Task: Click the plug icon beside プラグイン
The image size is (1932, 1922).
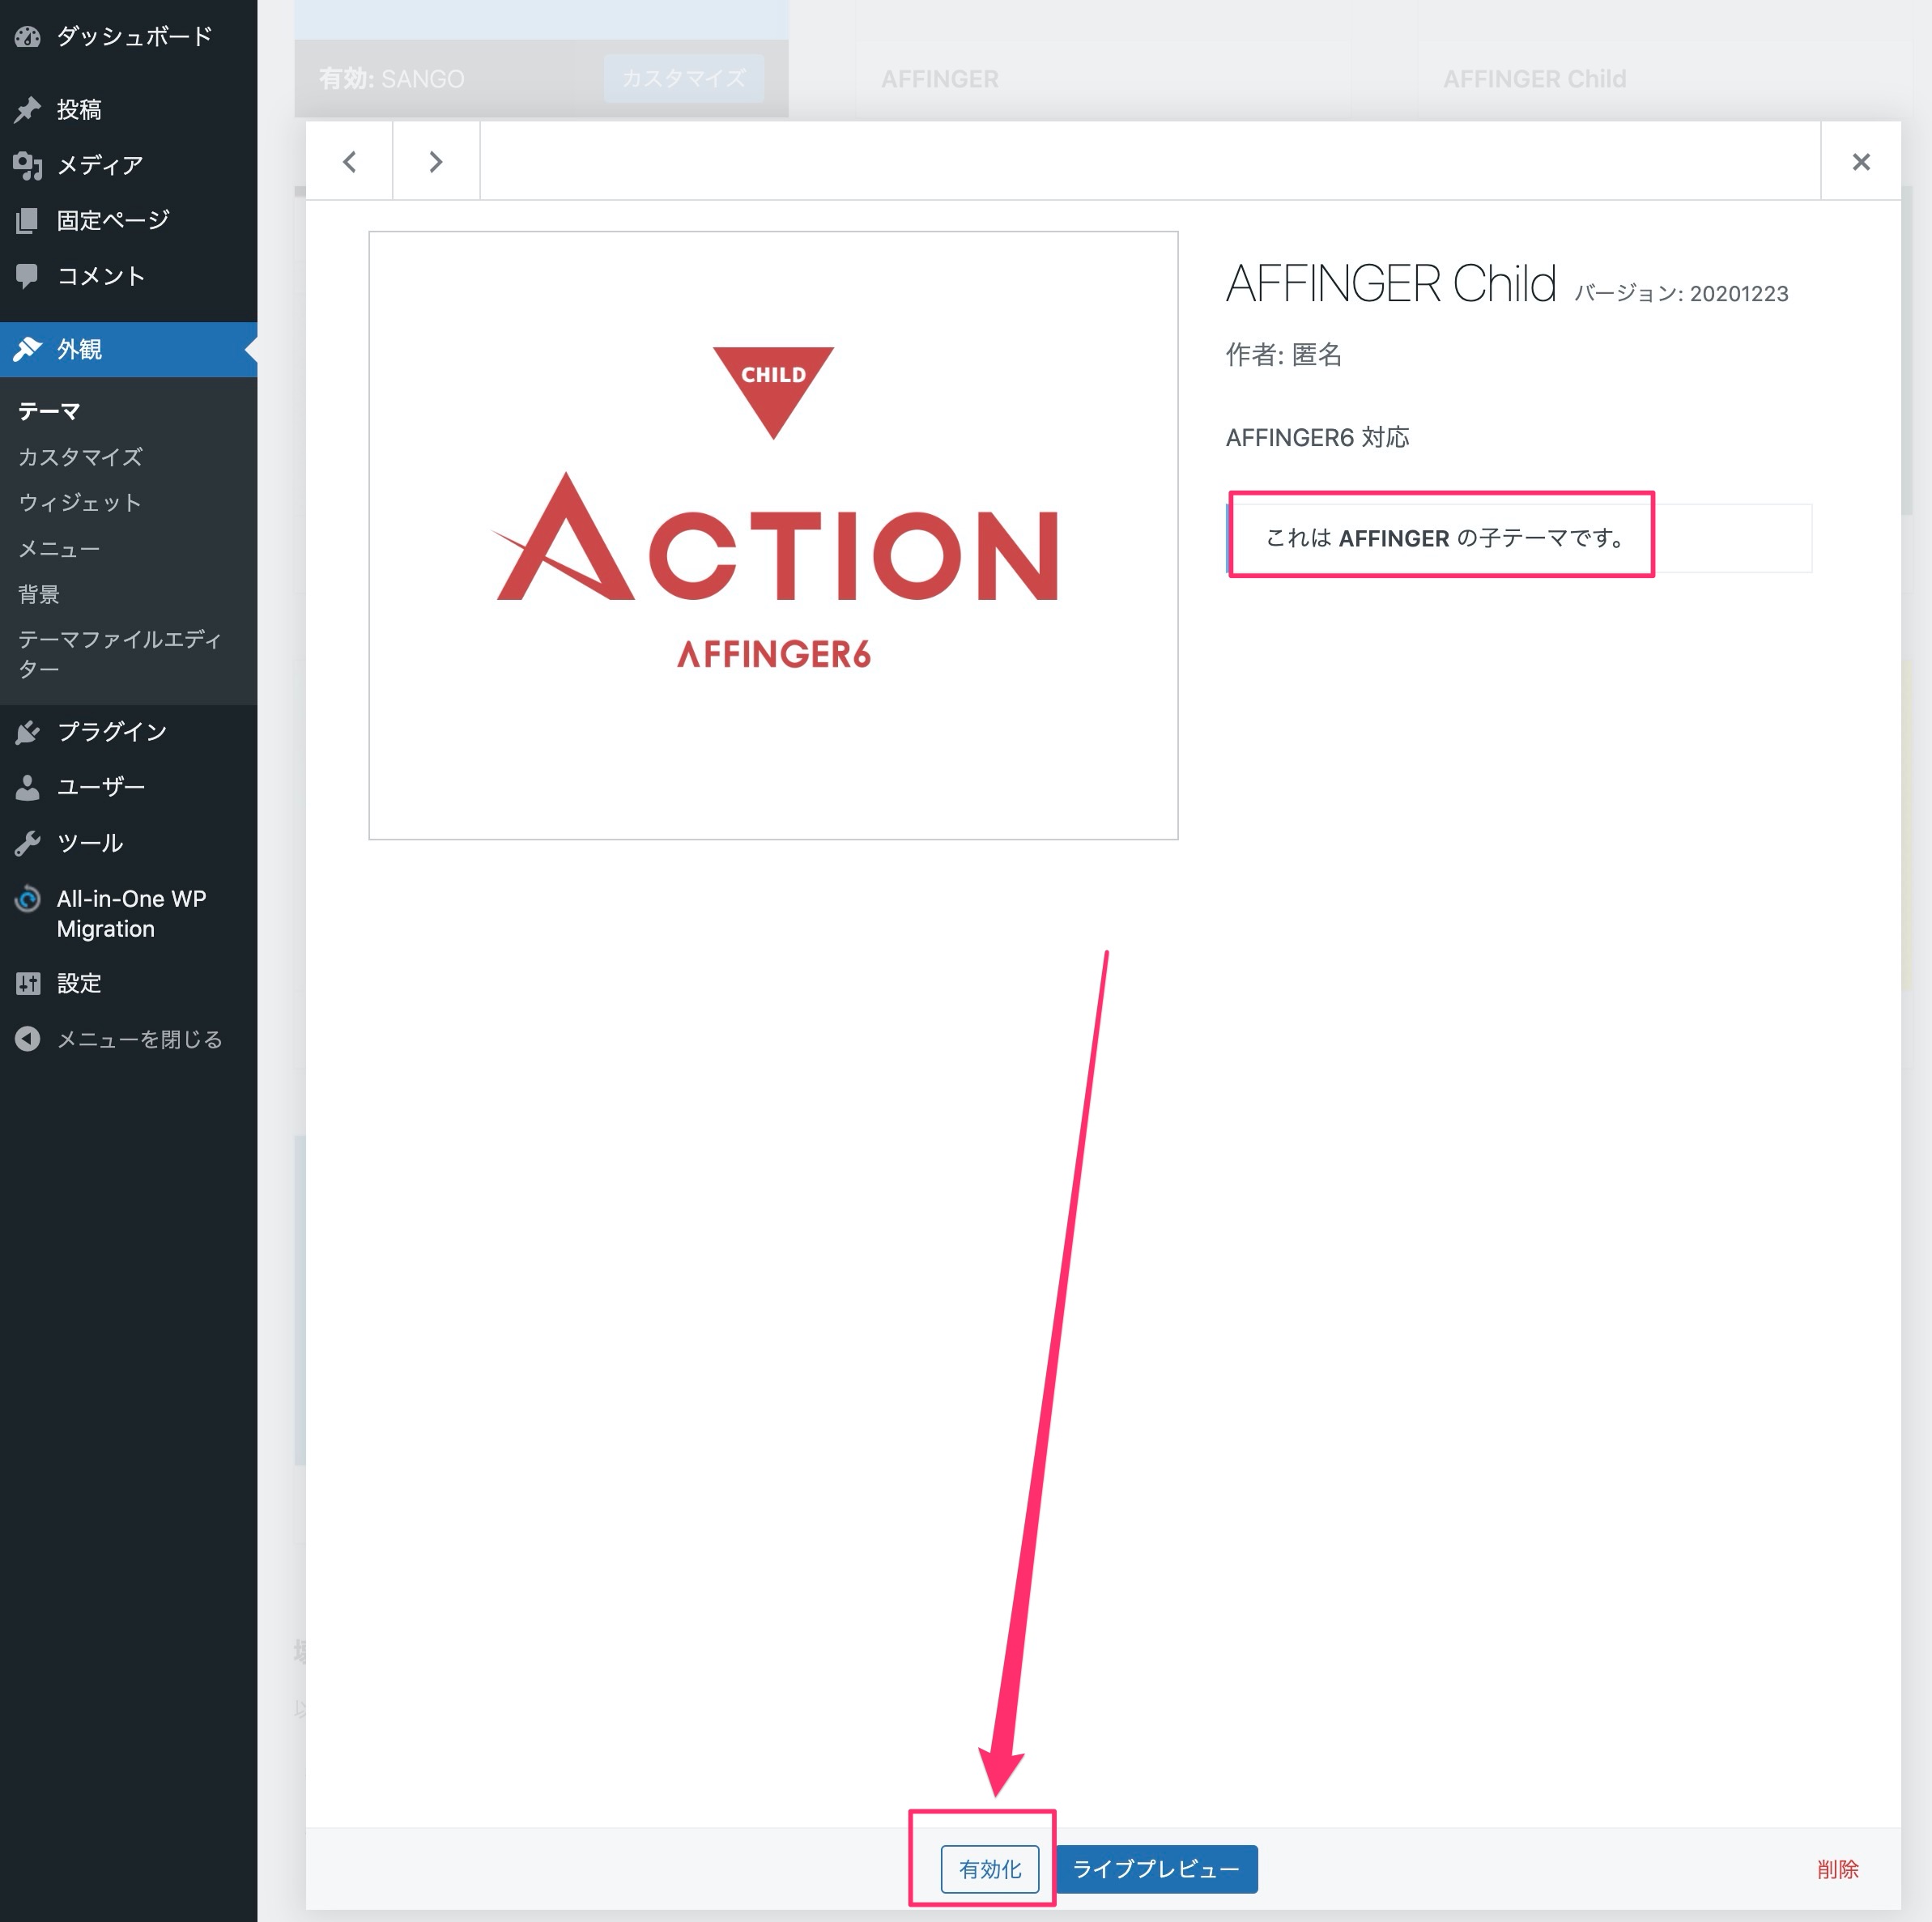Action: click(28, 732)
